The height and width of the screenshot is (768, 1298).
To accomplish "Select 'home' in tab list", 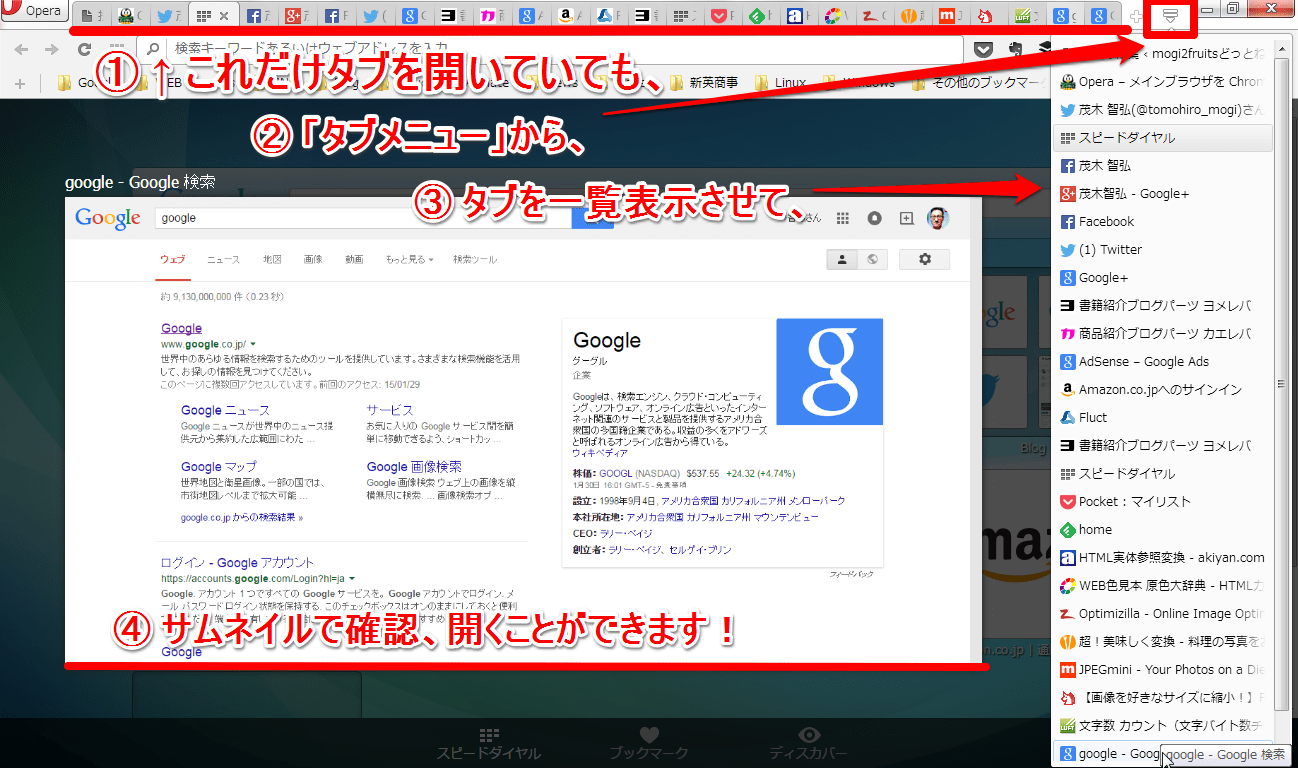I will click(x=1163, y=530).
